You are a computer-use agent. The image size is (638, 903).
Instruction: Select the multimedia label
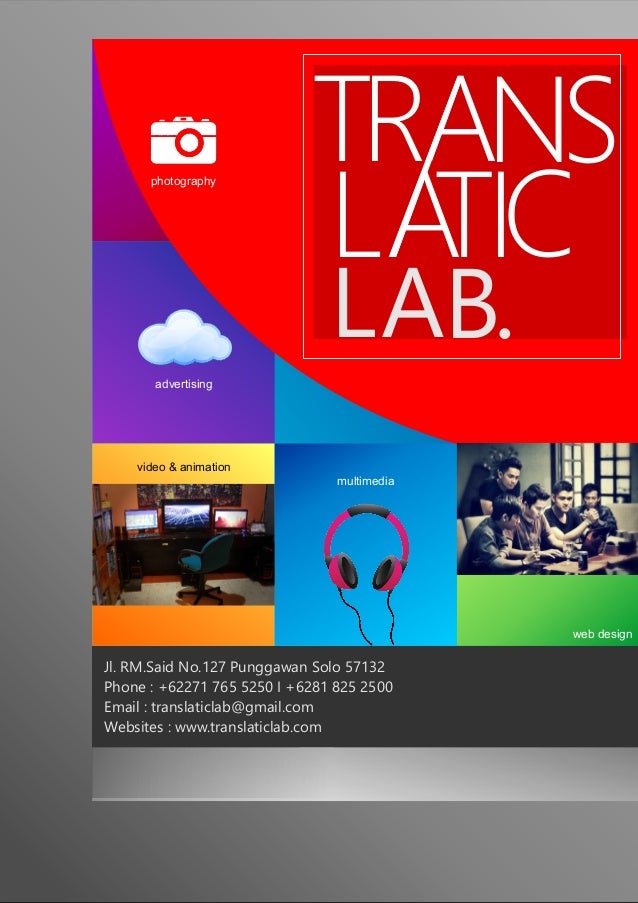pos(366,481)
